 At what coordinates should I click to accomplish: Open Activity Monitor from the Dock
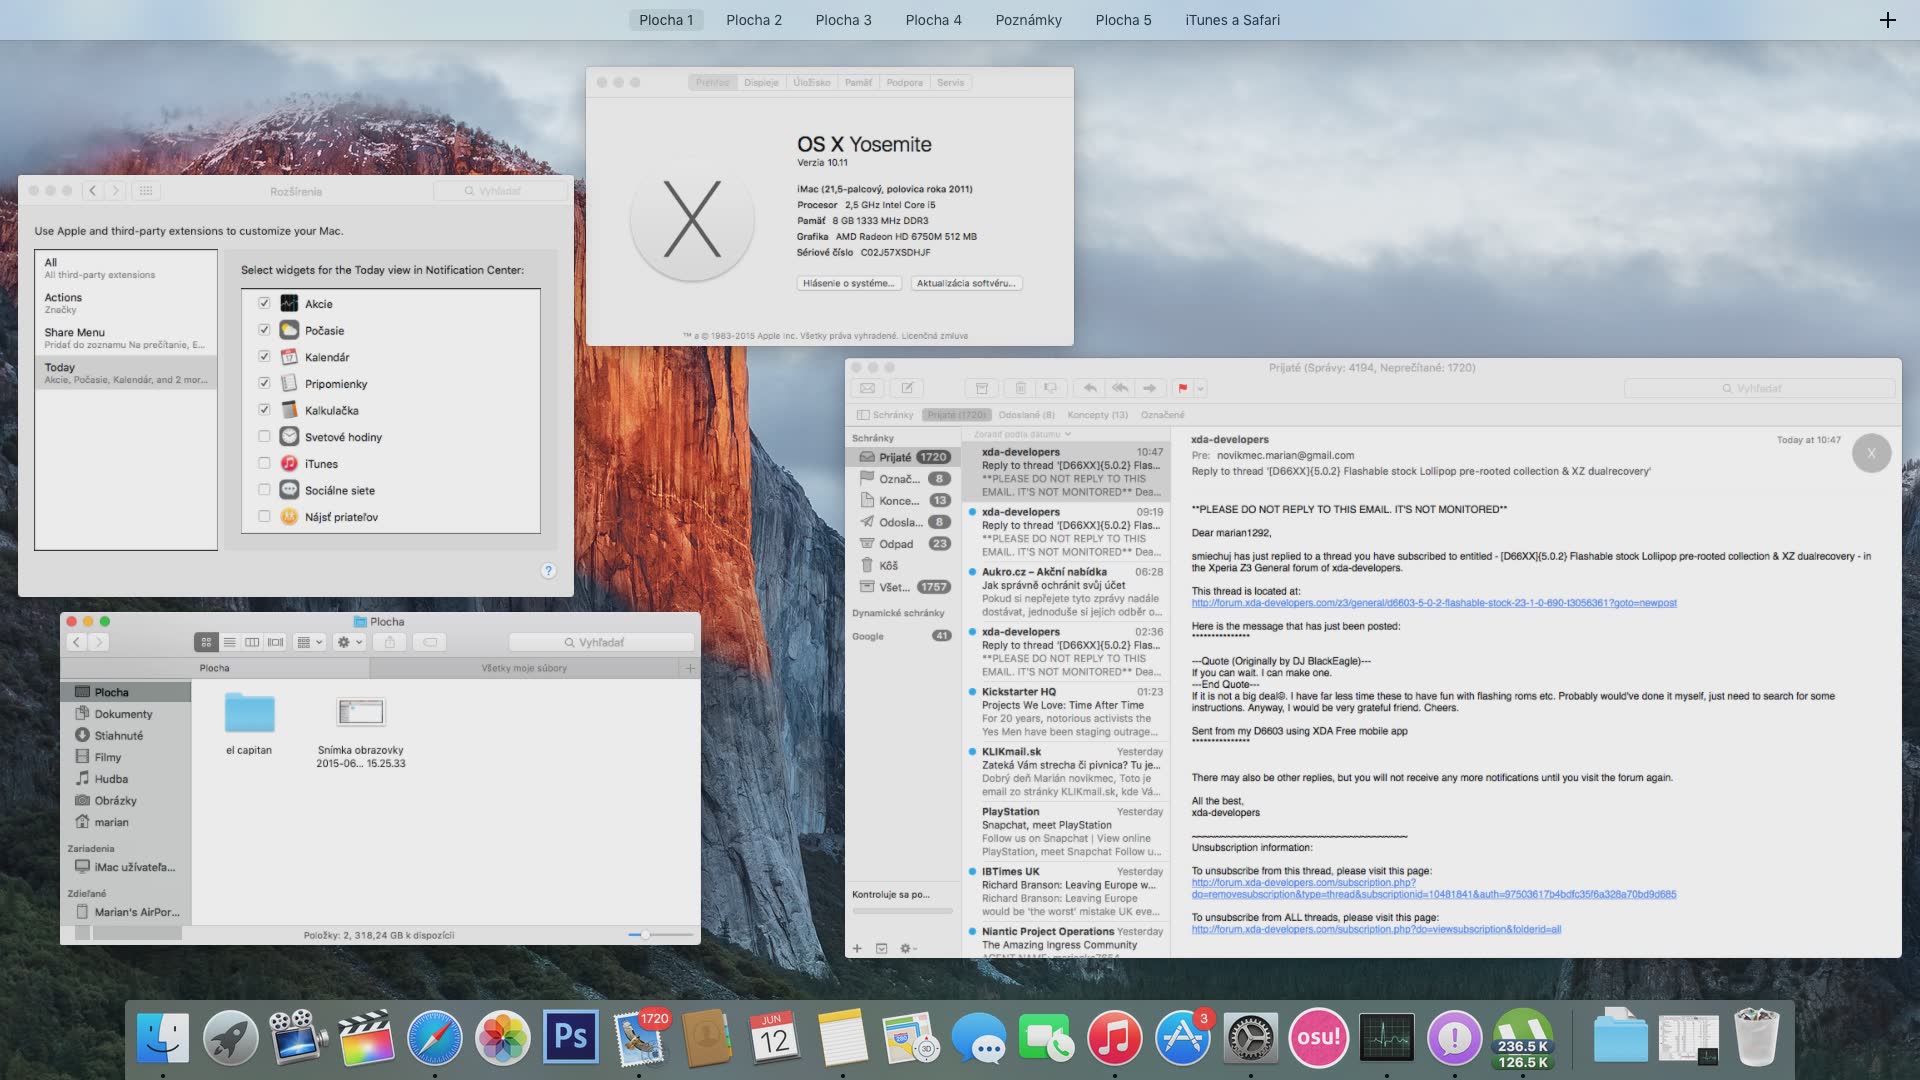[1386, 1037]
